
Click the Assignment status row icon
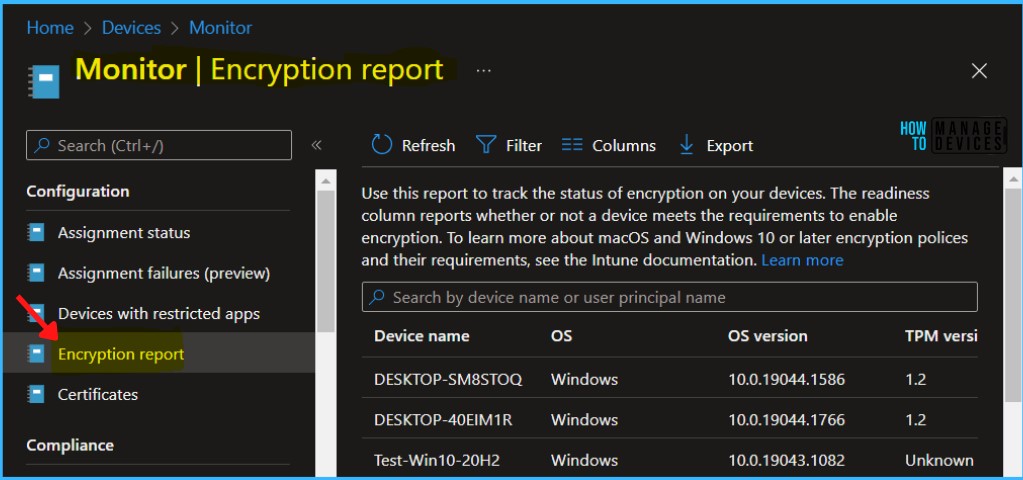37,232
